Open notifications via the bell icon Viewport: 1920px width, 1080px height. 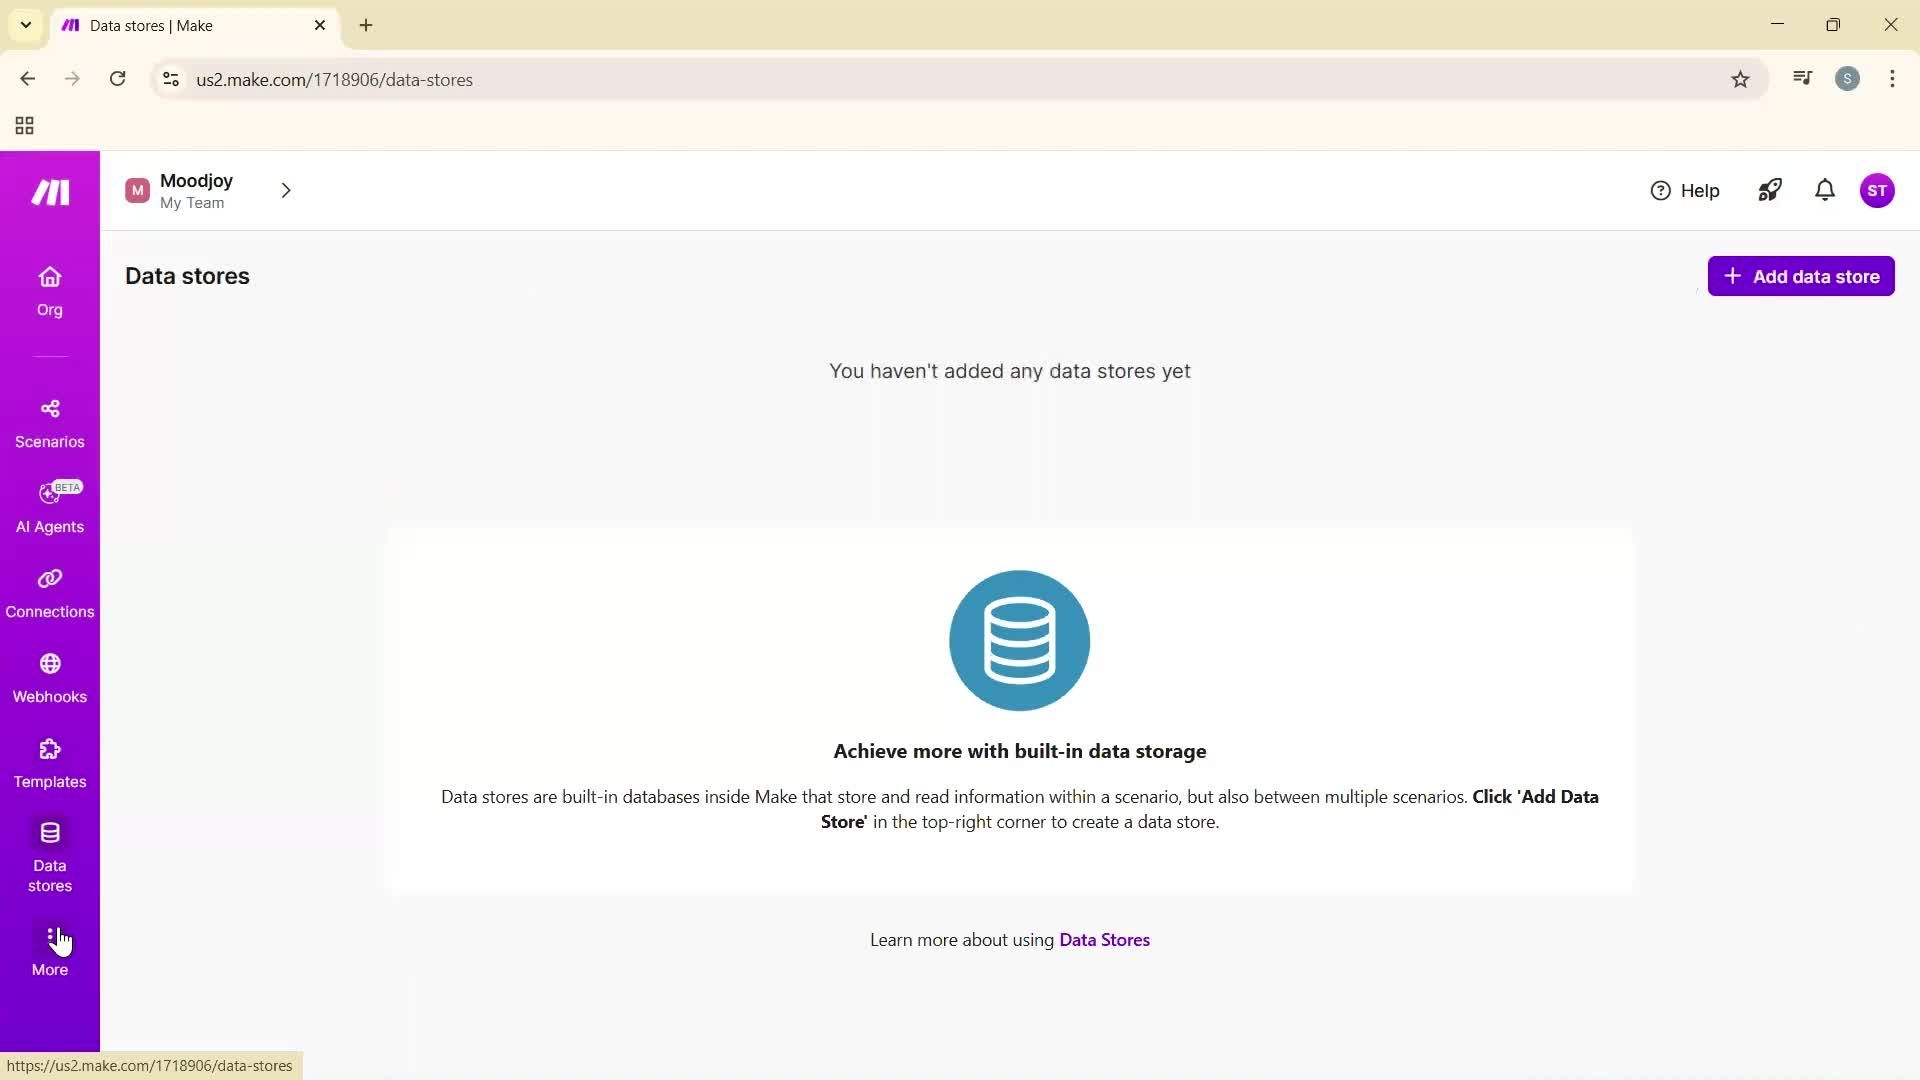point(1824,190)
